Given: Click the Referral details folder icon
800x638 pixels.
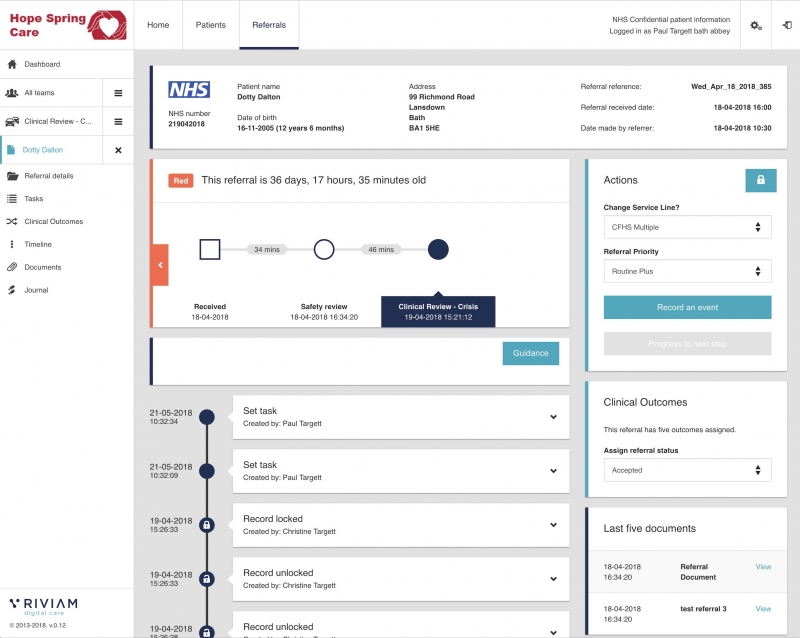Looking at the screenshot, I should click(x=12, y=176).
